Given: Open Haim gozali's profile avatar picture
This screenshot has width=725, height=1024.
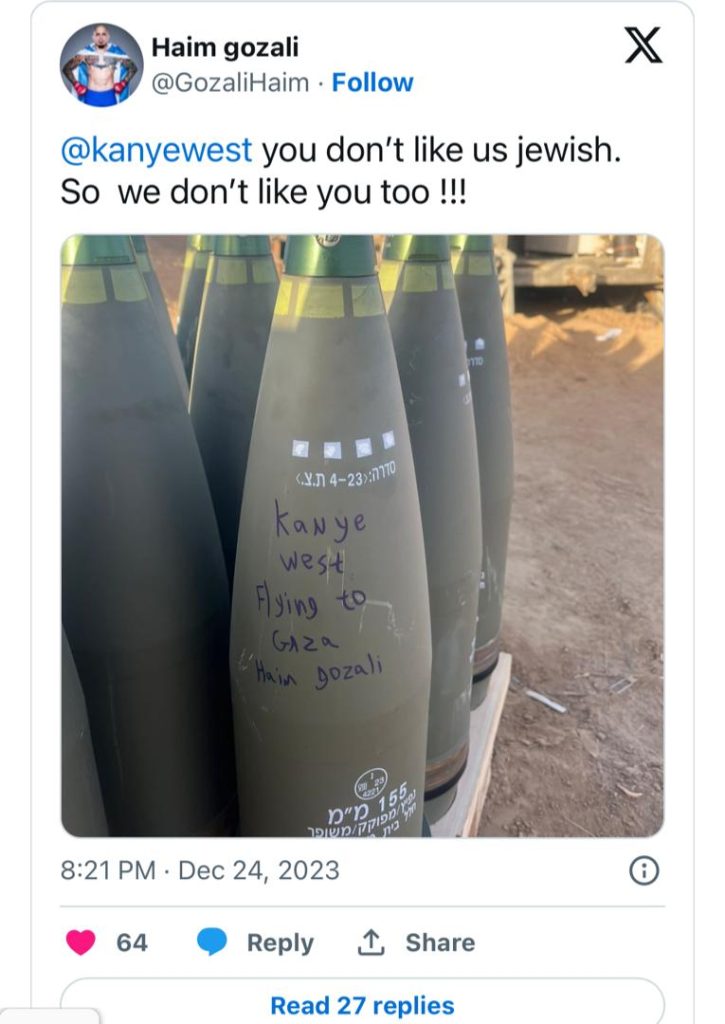Looking at the screenshot, I should click(x=101, y=65).
